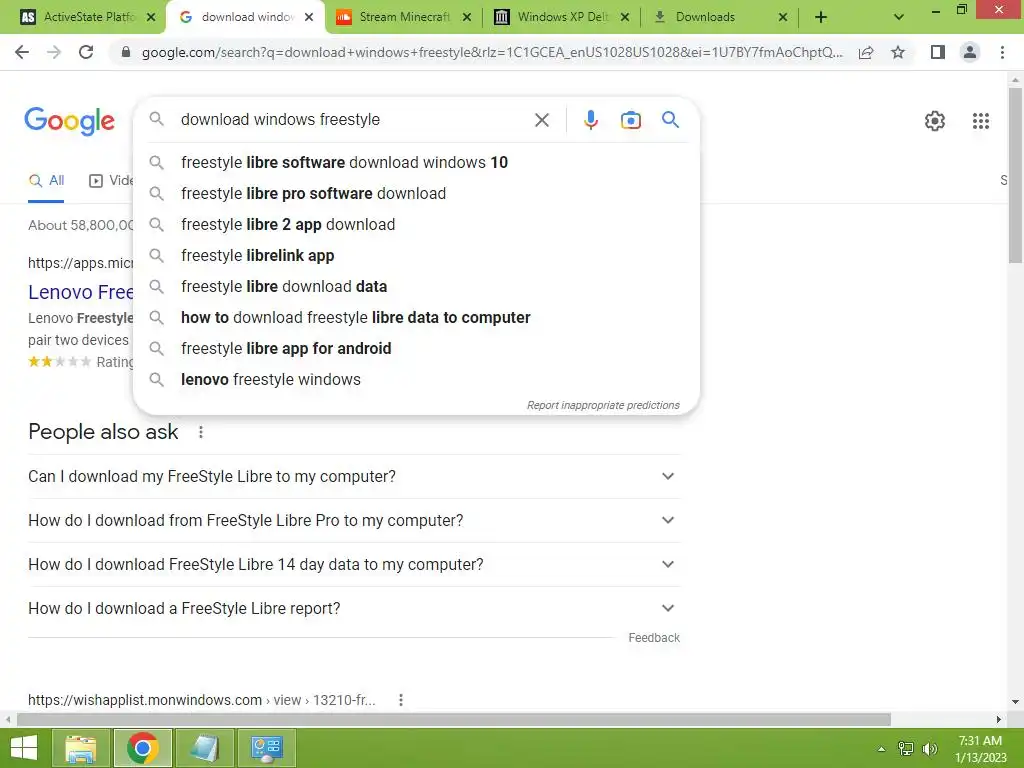The width and height of the screenshot is (1024, 768).
Task: Expand 'download from FreeStyle Libre Pro' question
Action: point(354,520)
